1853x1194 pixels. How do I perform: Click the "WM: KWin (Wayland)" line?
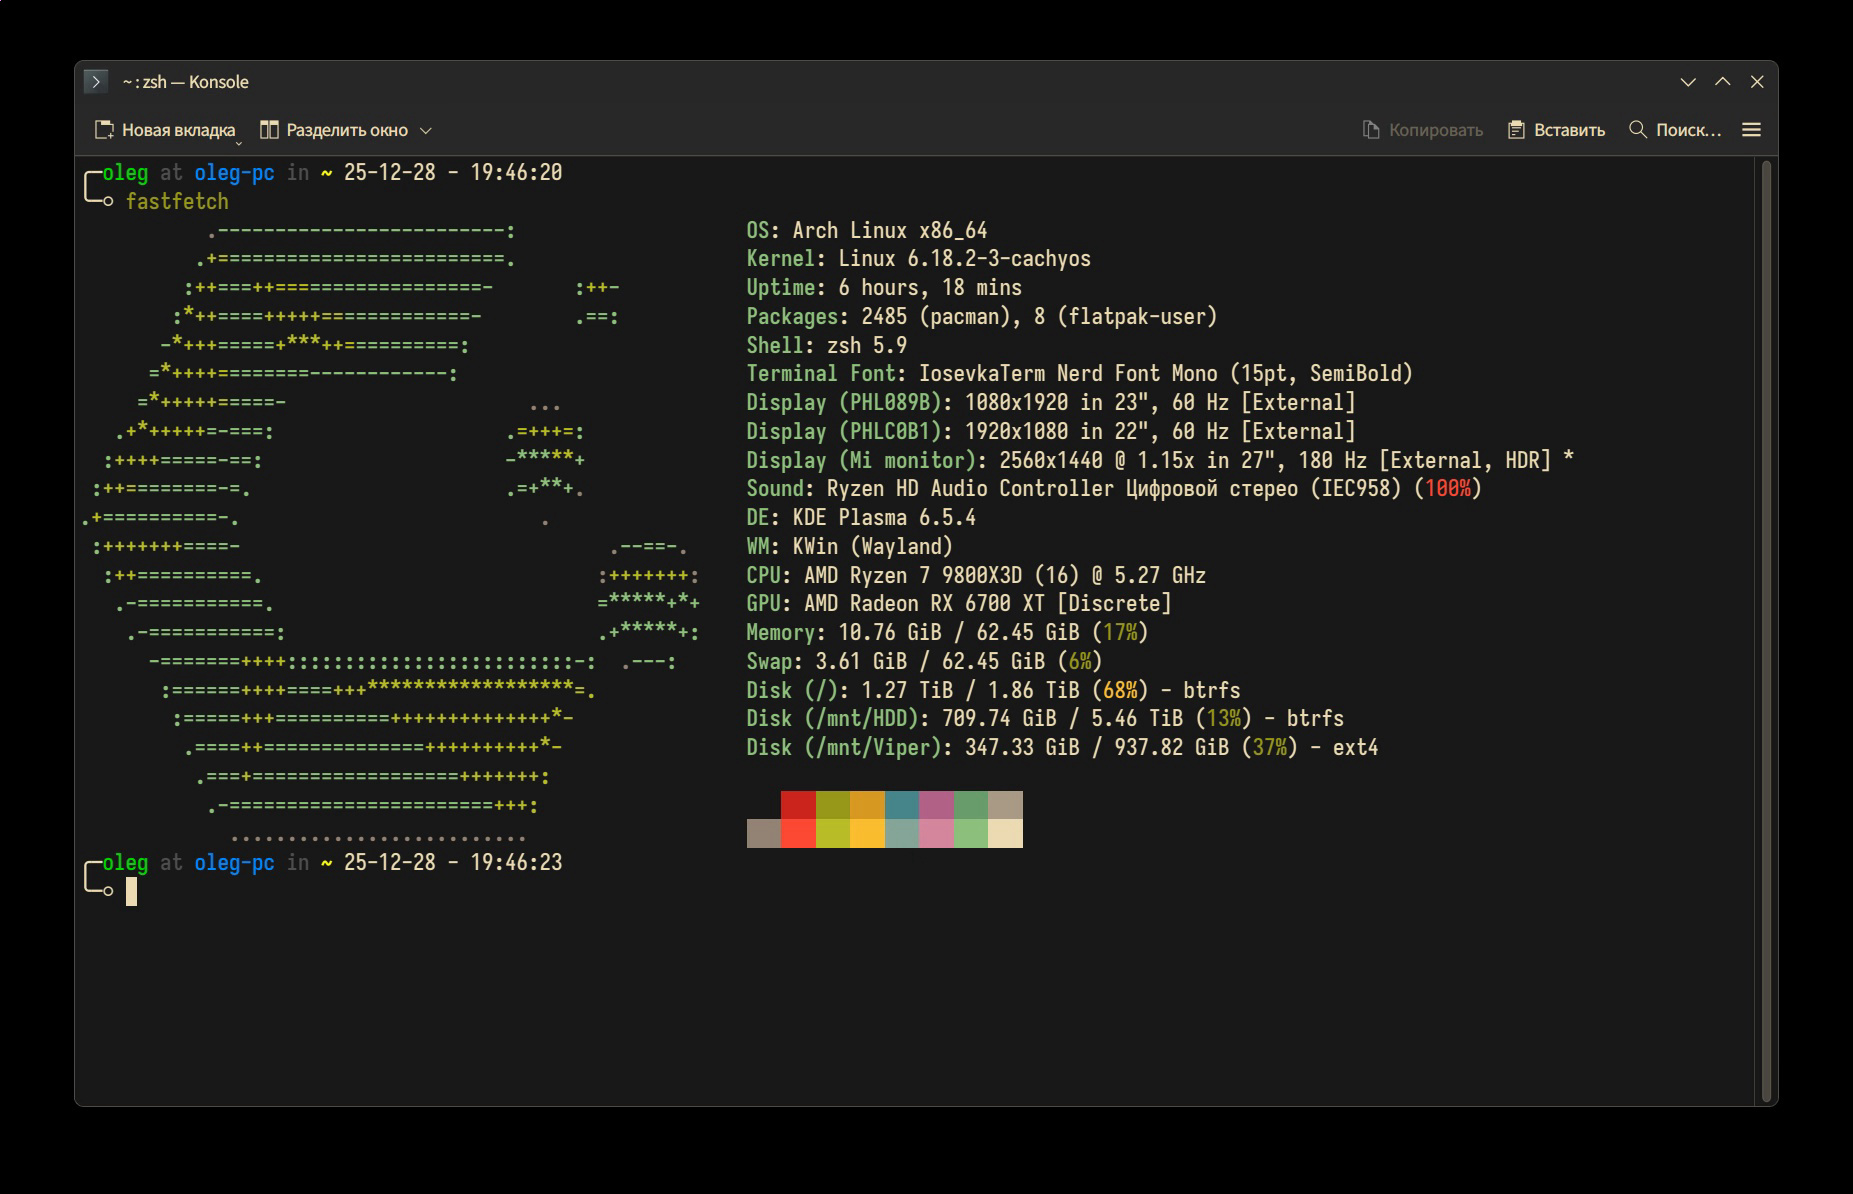[x=850, y=546]
